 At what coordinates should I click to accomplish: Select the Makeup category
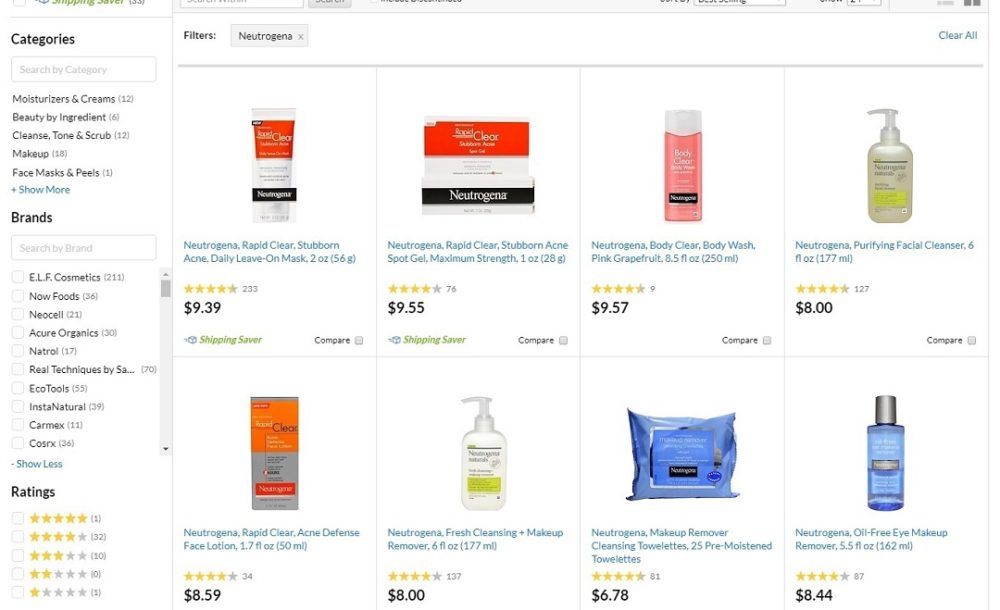pyautogui.click(x=30, y=154)
